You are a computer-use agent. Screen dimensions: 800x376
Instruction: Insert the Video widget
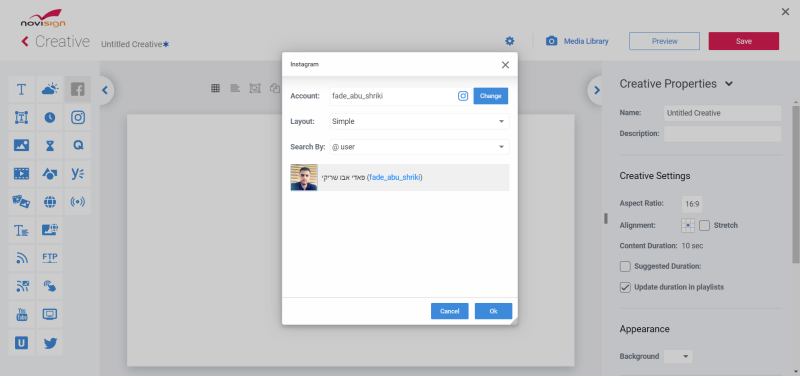click(x=21, y=173)
